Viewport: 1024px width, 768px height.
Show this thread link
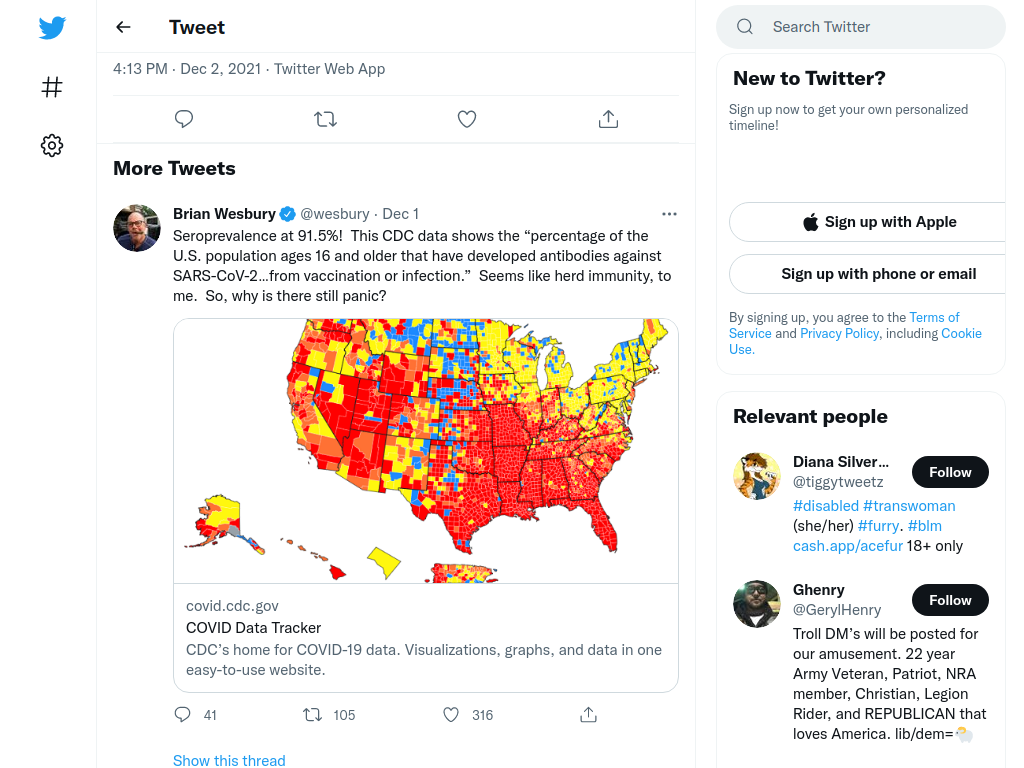(229, 761)
